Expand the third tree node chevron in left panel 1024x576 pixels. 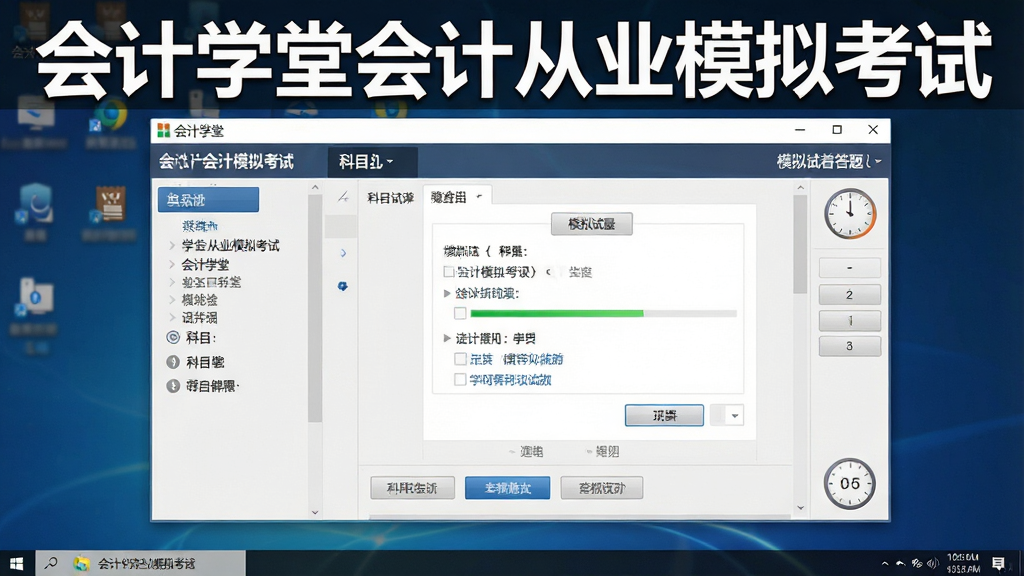pyautogui.click(x=172, y=282)
